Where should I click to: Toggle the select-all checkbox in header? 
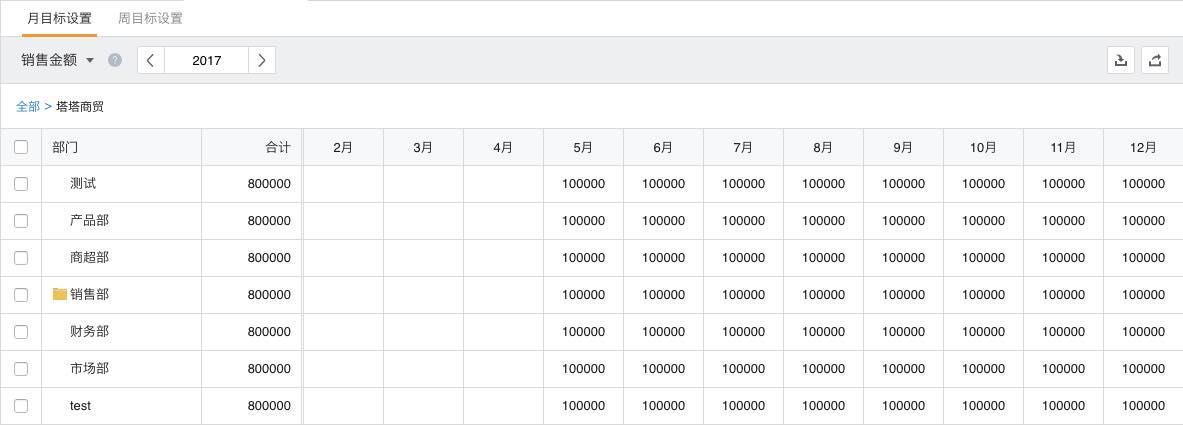(21, 147)
